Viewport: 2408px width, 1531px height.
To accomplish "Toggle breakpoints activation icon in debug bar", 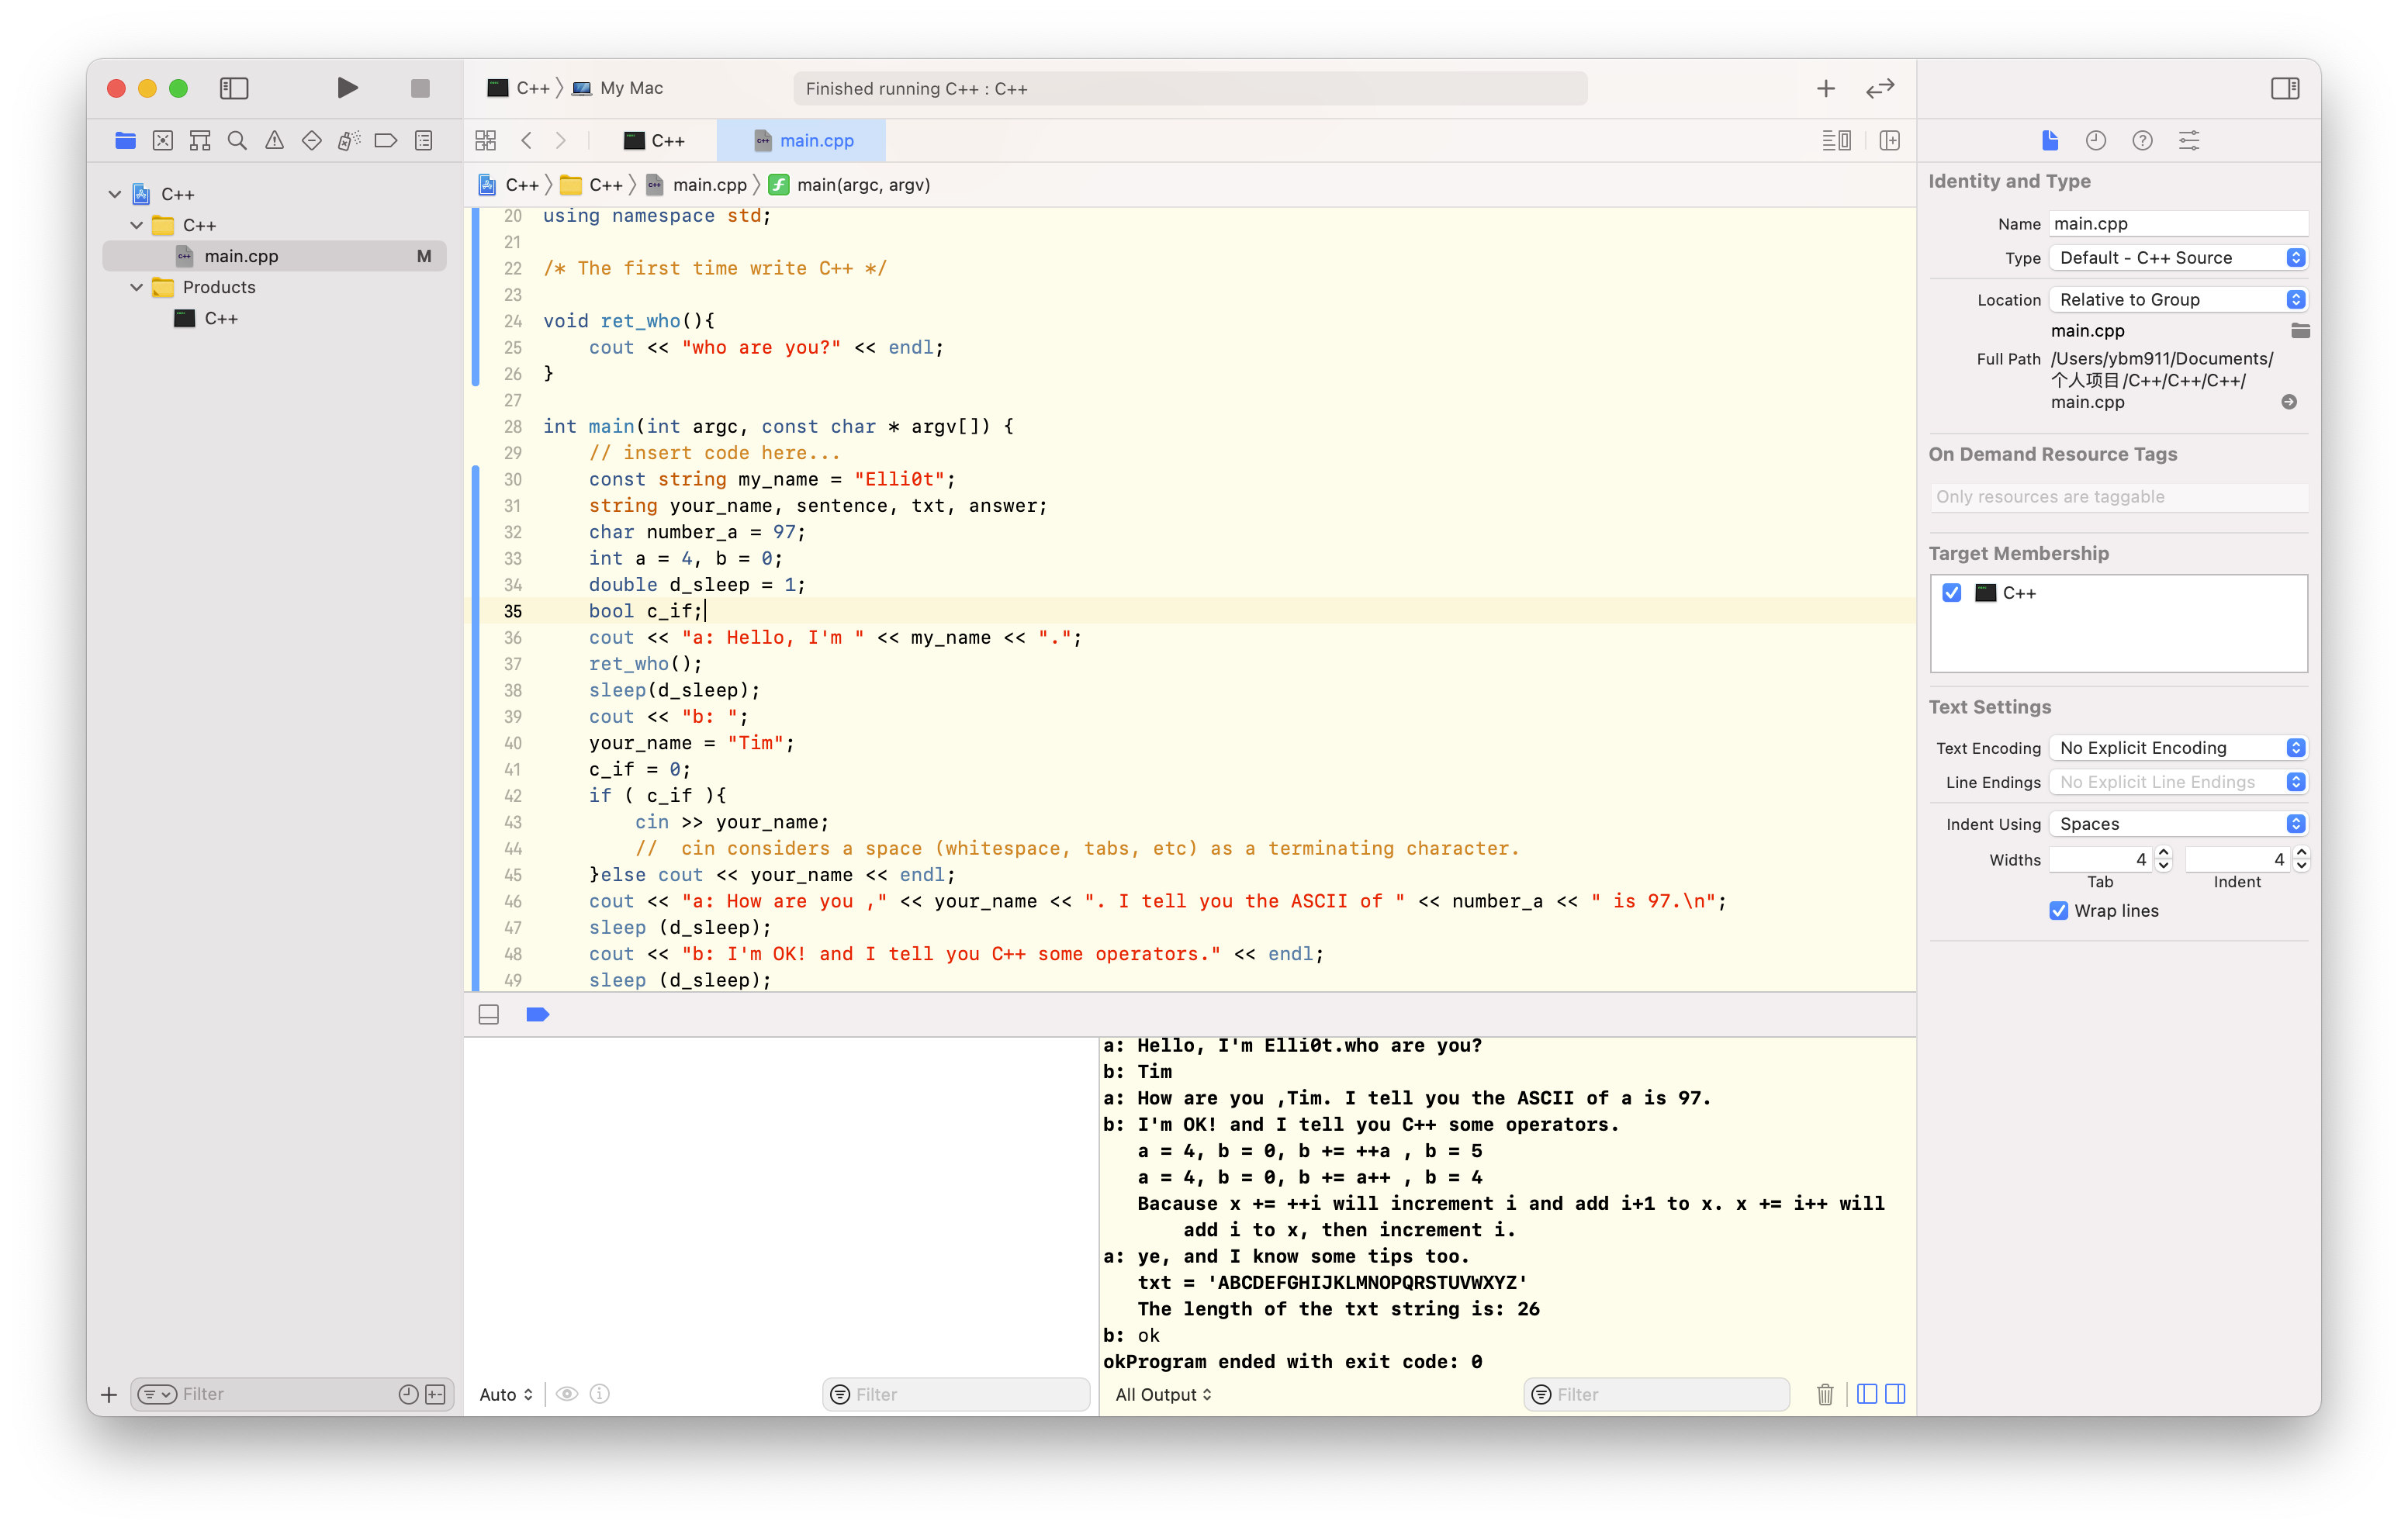I will point(537,1015).
